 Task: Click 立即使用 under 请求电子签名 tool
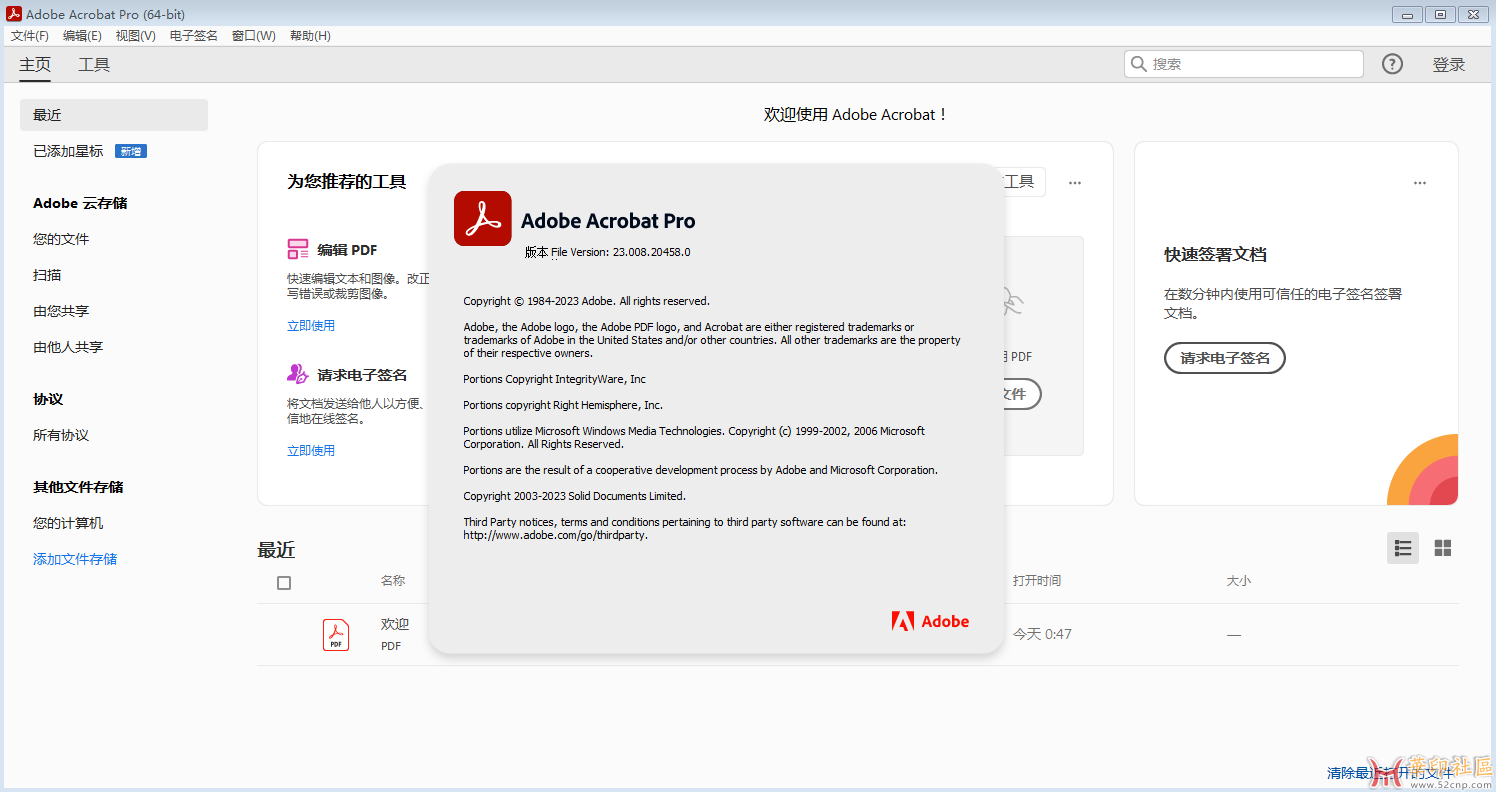point(311,451)
